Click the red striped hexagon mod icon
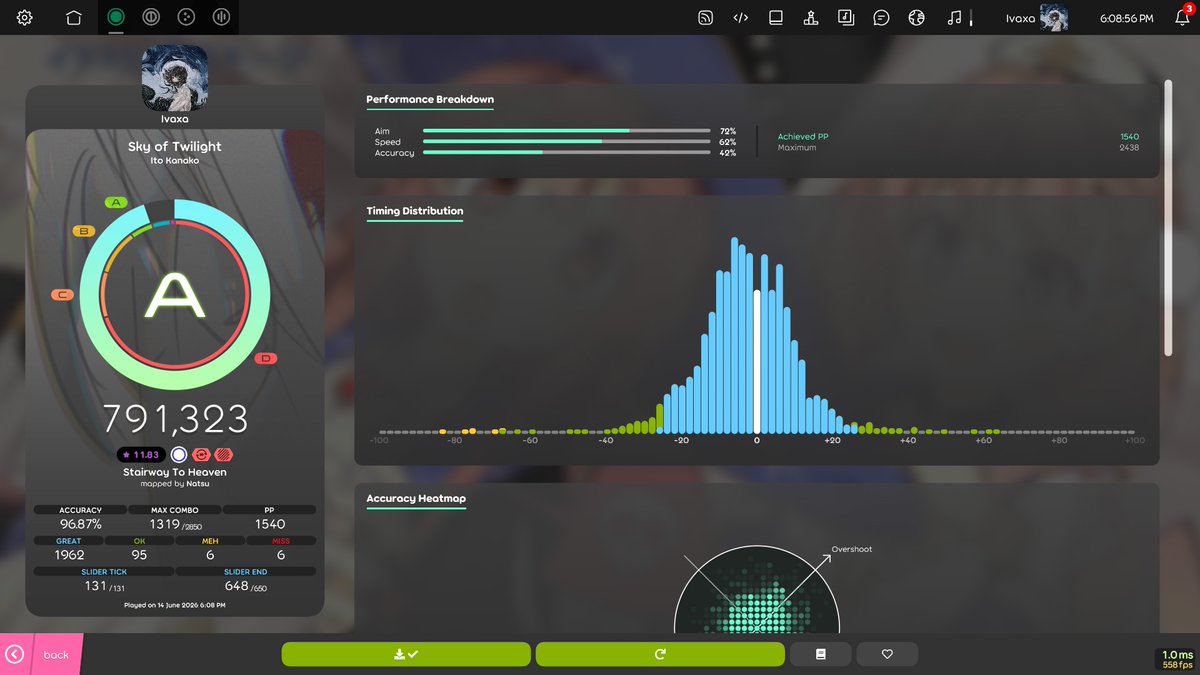The width and height of the screenshot is (1200, 675). (223, 454)
